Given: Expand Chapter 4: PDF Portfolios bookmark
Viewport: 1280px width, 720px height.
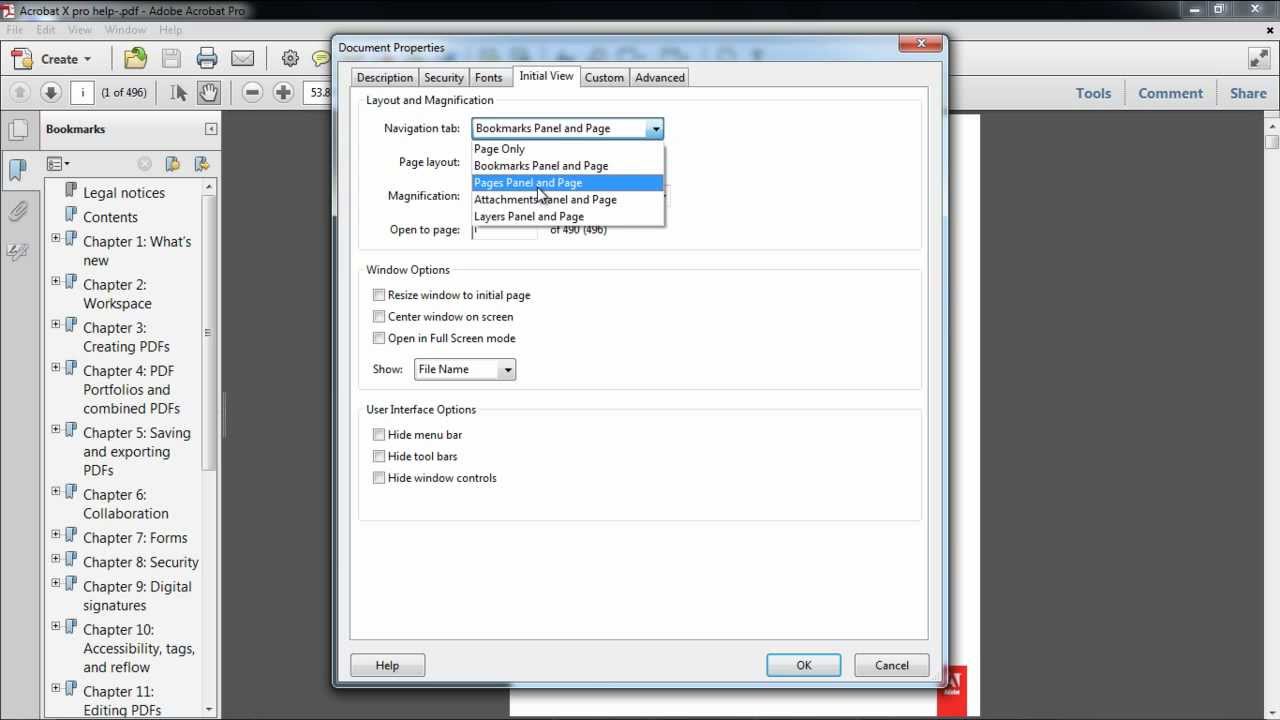Looking at the screenshot, I should point(56,367).
